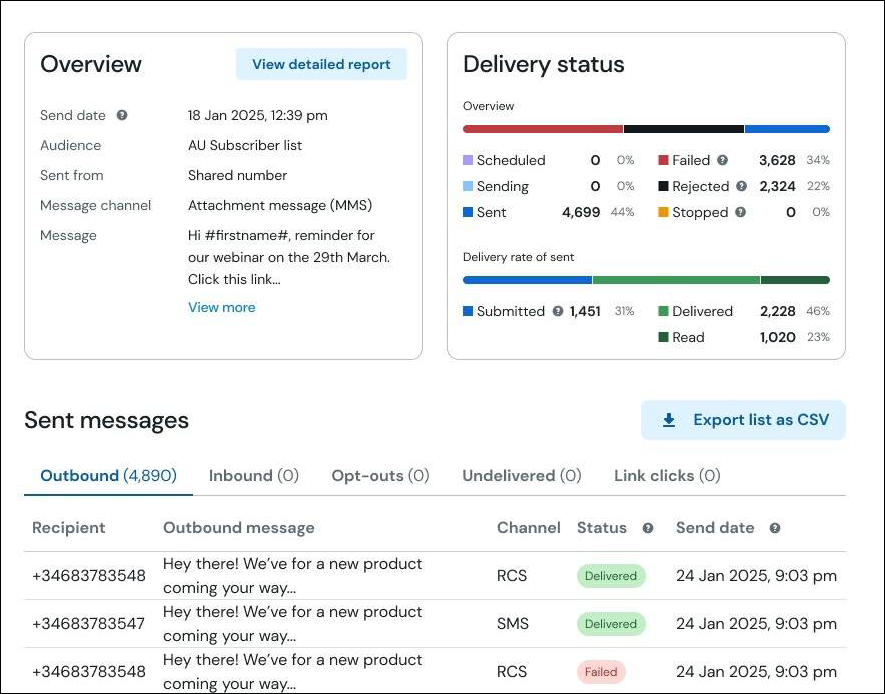This screenshot has height=694, width=885.
Task: Click the download icon in Export button
Action: 669,420
